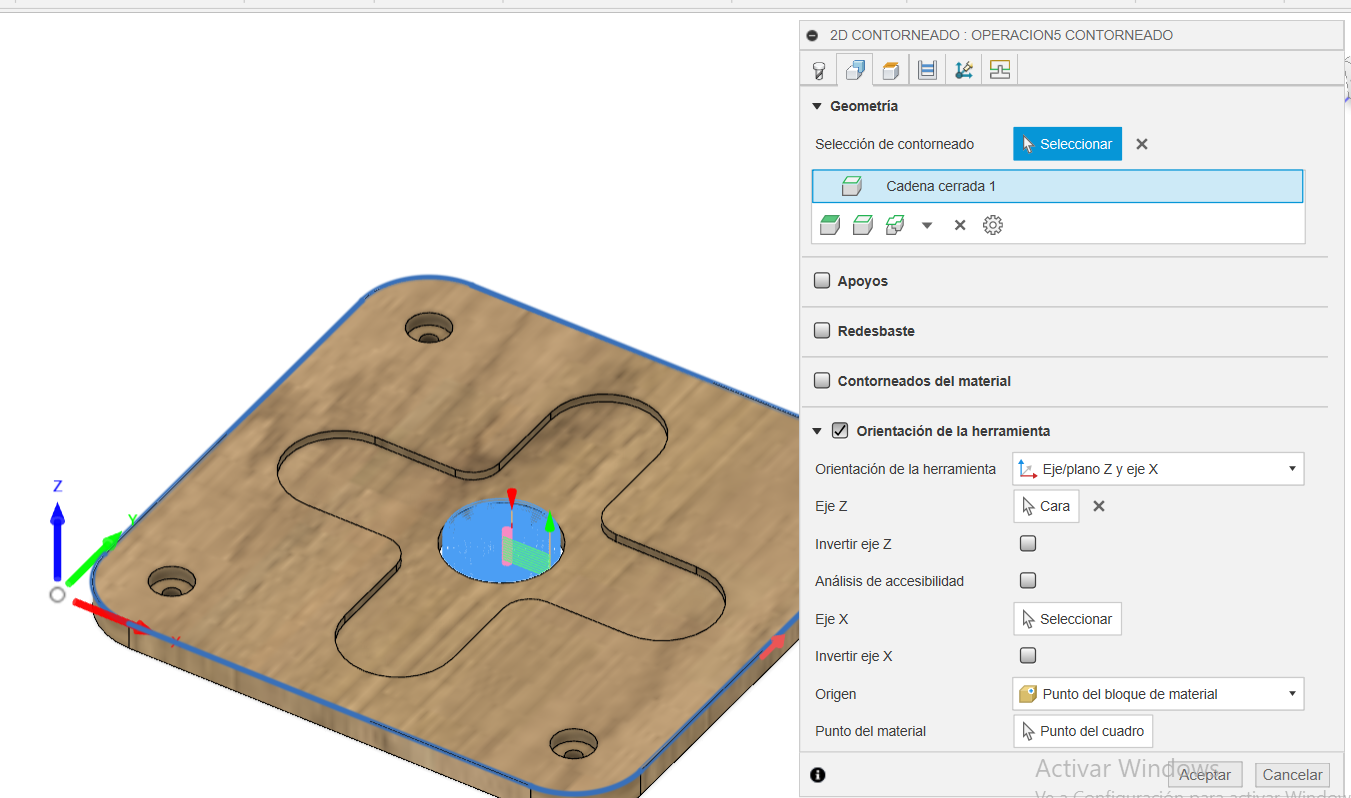
Task: Click the white origin circle of the triad
Action: pyautogui.click(x=57, y=595)
